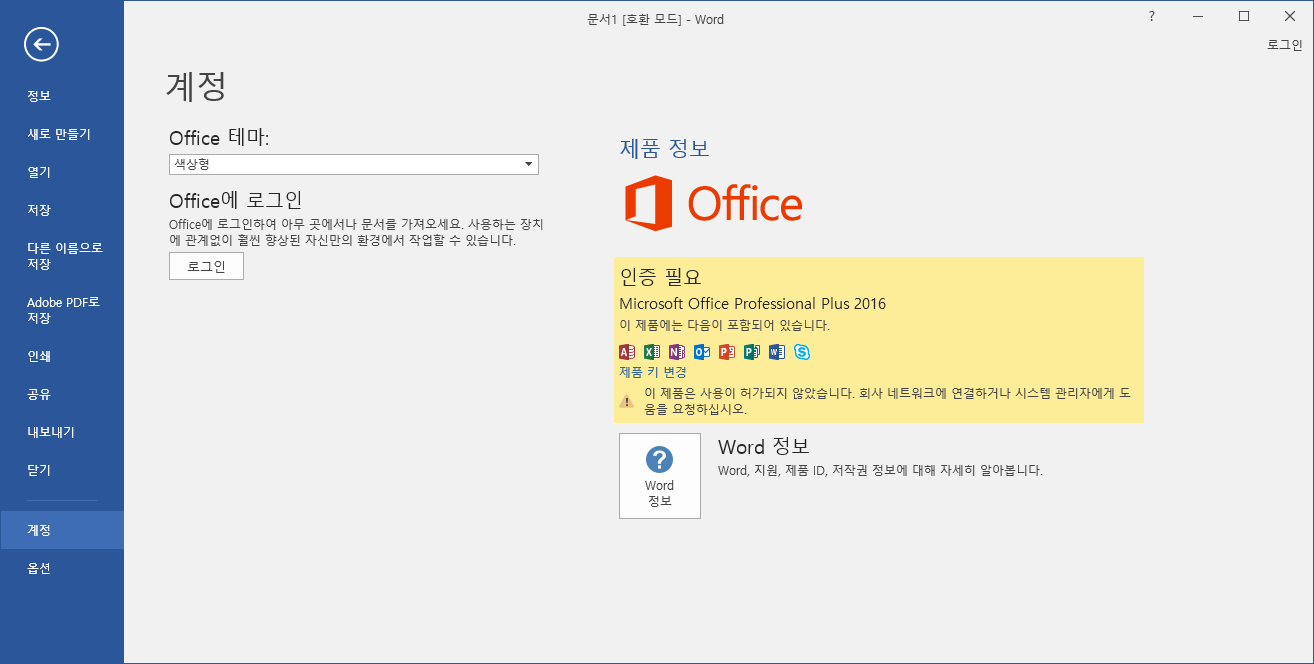Click the Word 정보 button

[x=660, y=476]
